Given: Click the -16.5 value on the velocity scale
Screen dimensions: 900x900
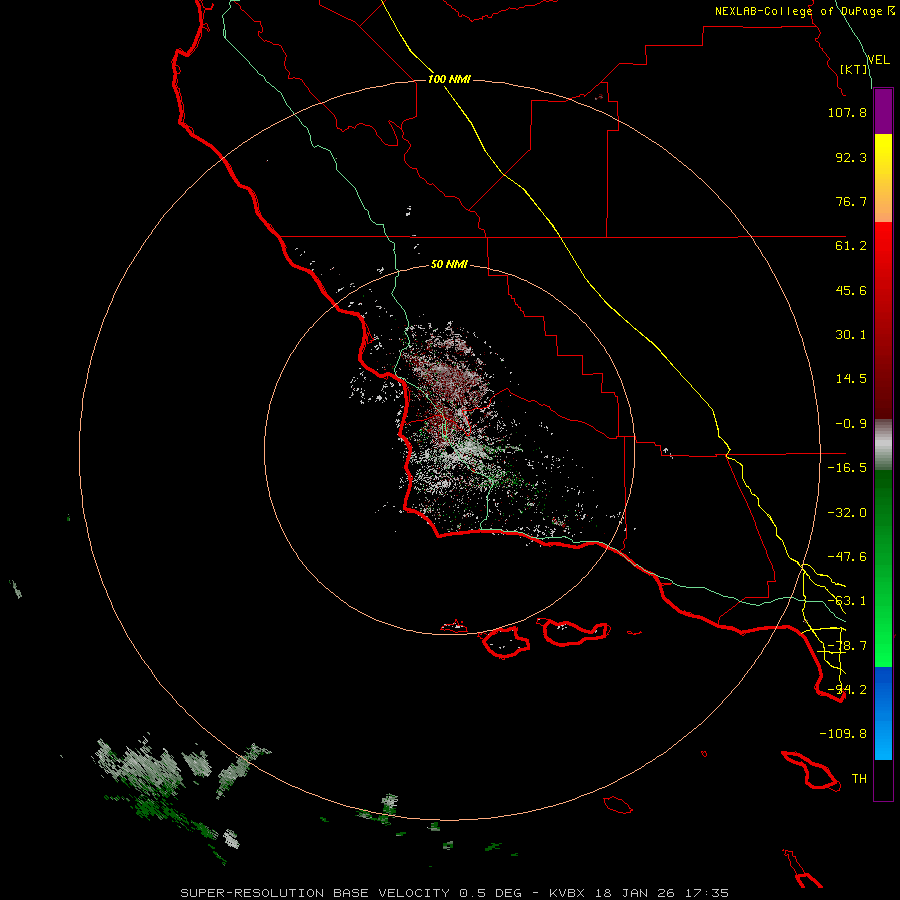Looking at the screenshot, I should 847,468.
